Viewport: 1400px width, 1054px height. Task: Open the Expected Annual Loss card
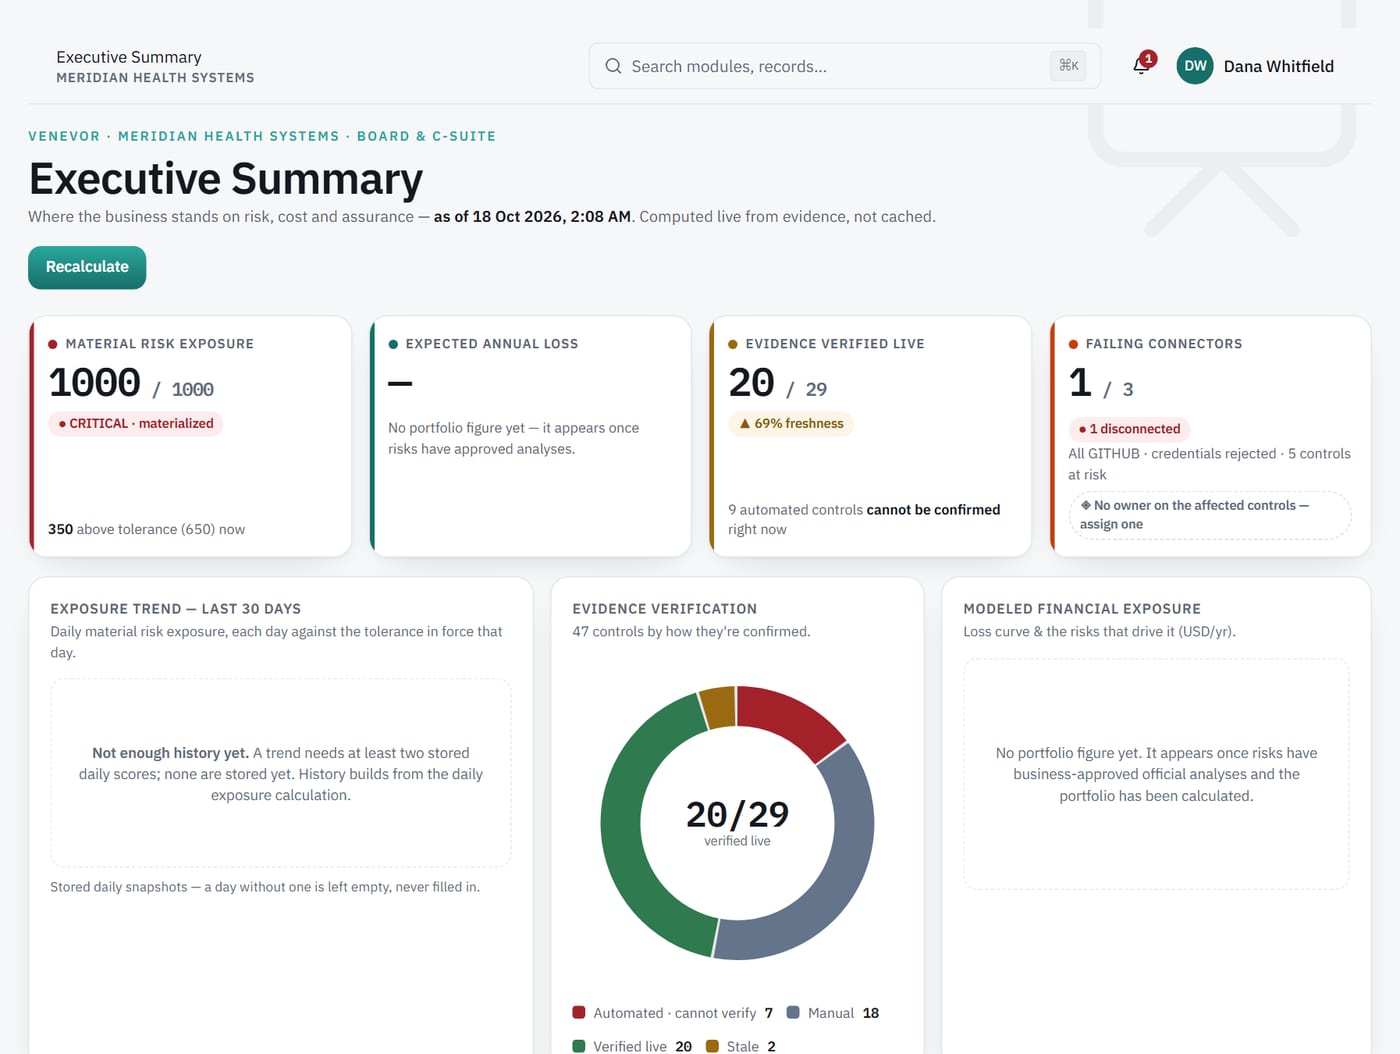click(x=530, y=436)
